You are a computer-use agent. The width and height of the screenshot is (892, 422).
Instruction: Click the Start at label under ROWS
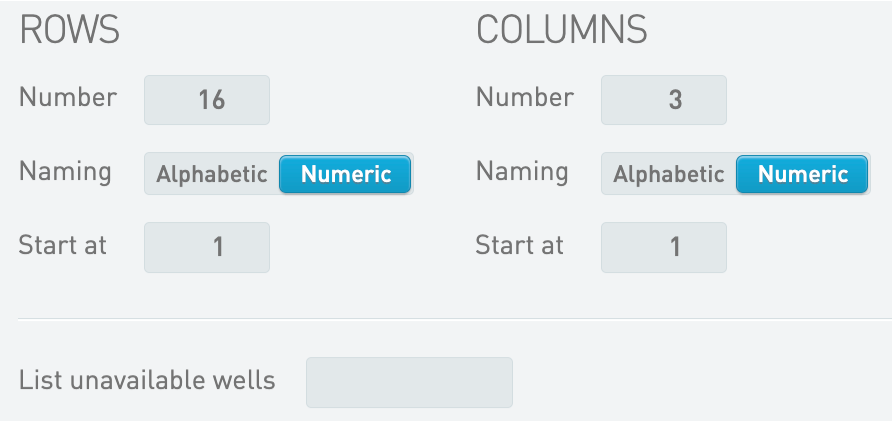pos(63,245)
